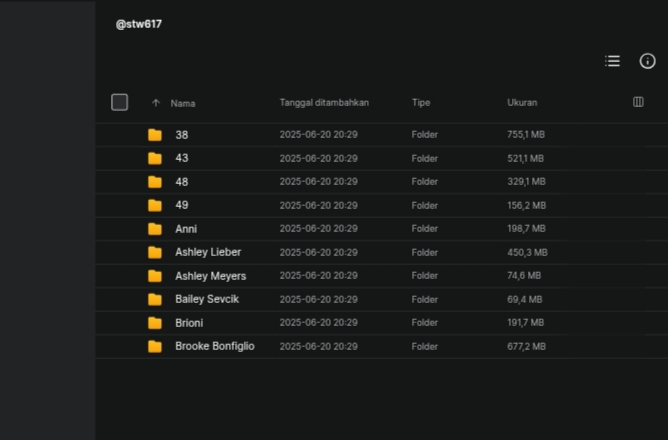This screenshot has height=440, width=668.
Task: Click the Ashley Meyers folder icon
Action: [x=155, y=276]
